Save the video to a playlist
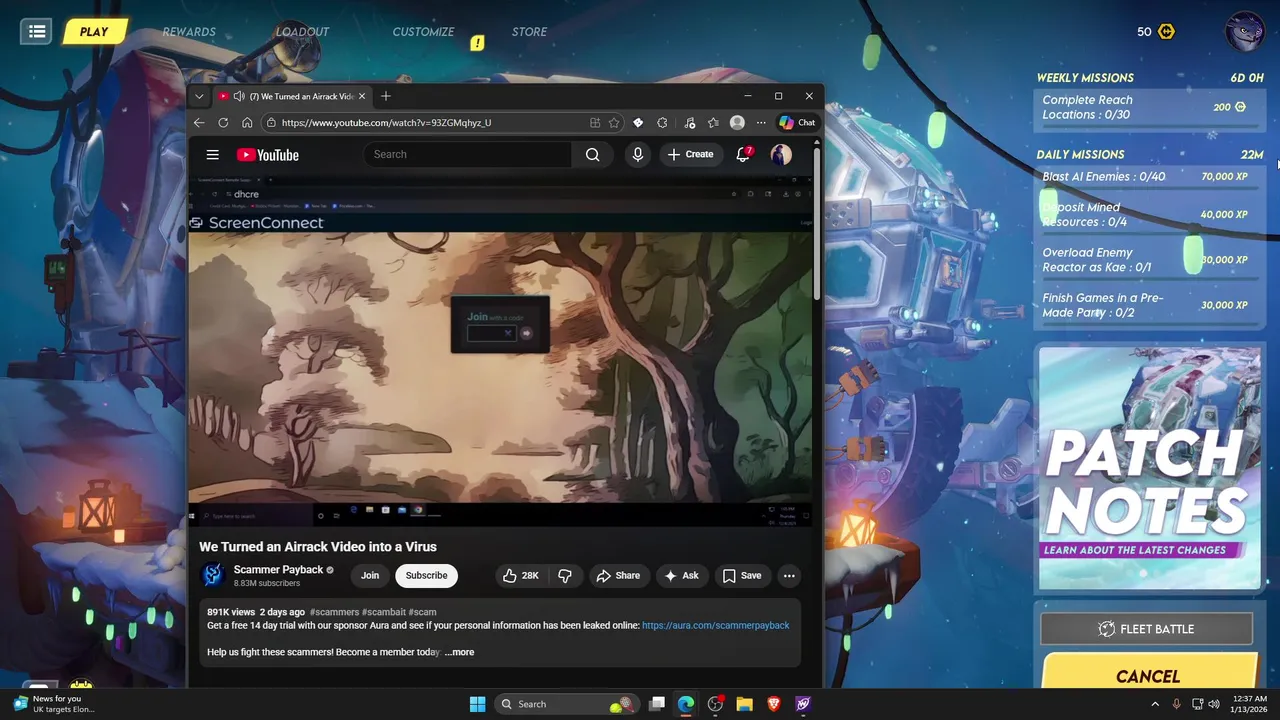The width and height of the screenshot is (1280, 720). point(742,575)
